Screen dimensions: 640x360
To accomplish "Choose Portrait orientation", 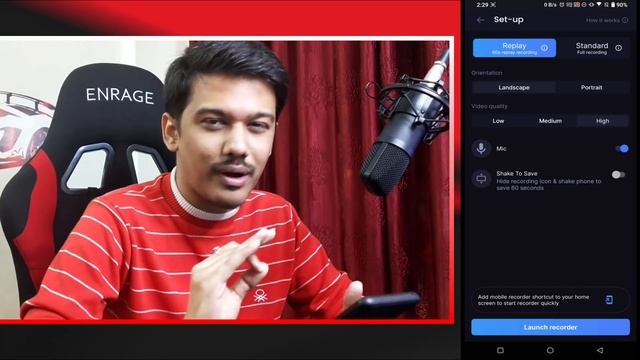I will [591, 87].
